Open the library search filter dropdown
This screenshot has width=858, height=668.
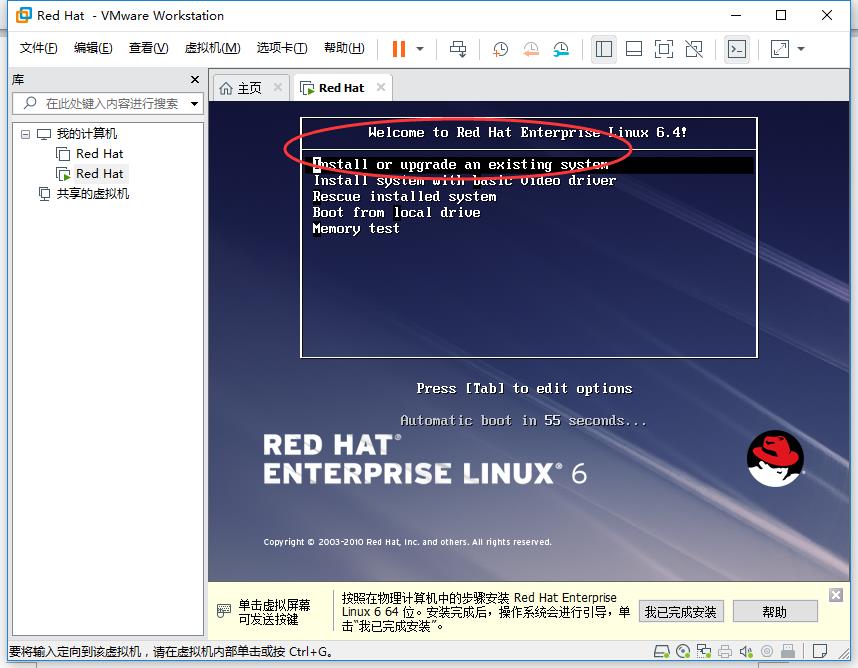(x=194, y=103)
